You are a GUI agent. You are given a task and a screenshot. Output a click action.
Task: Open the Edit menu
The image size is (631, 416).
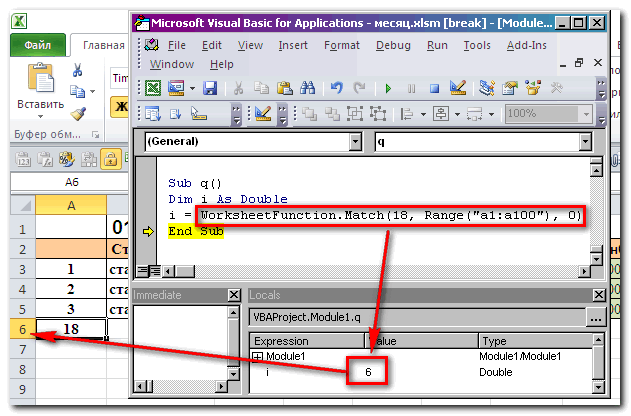coord(212,45)
